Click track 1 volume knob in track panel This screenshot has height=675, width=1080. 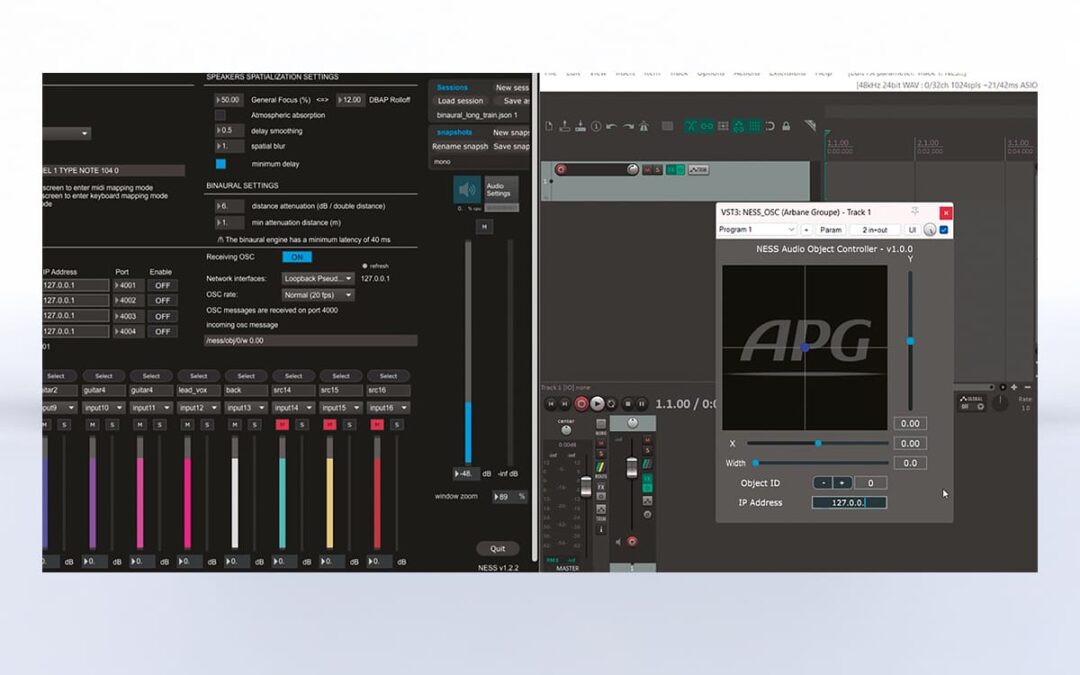632,169
